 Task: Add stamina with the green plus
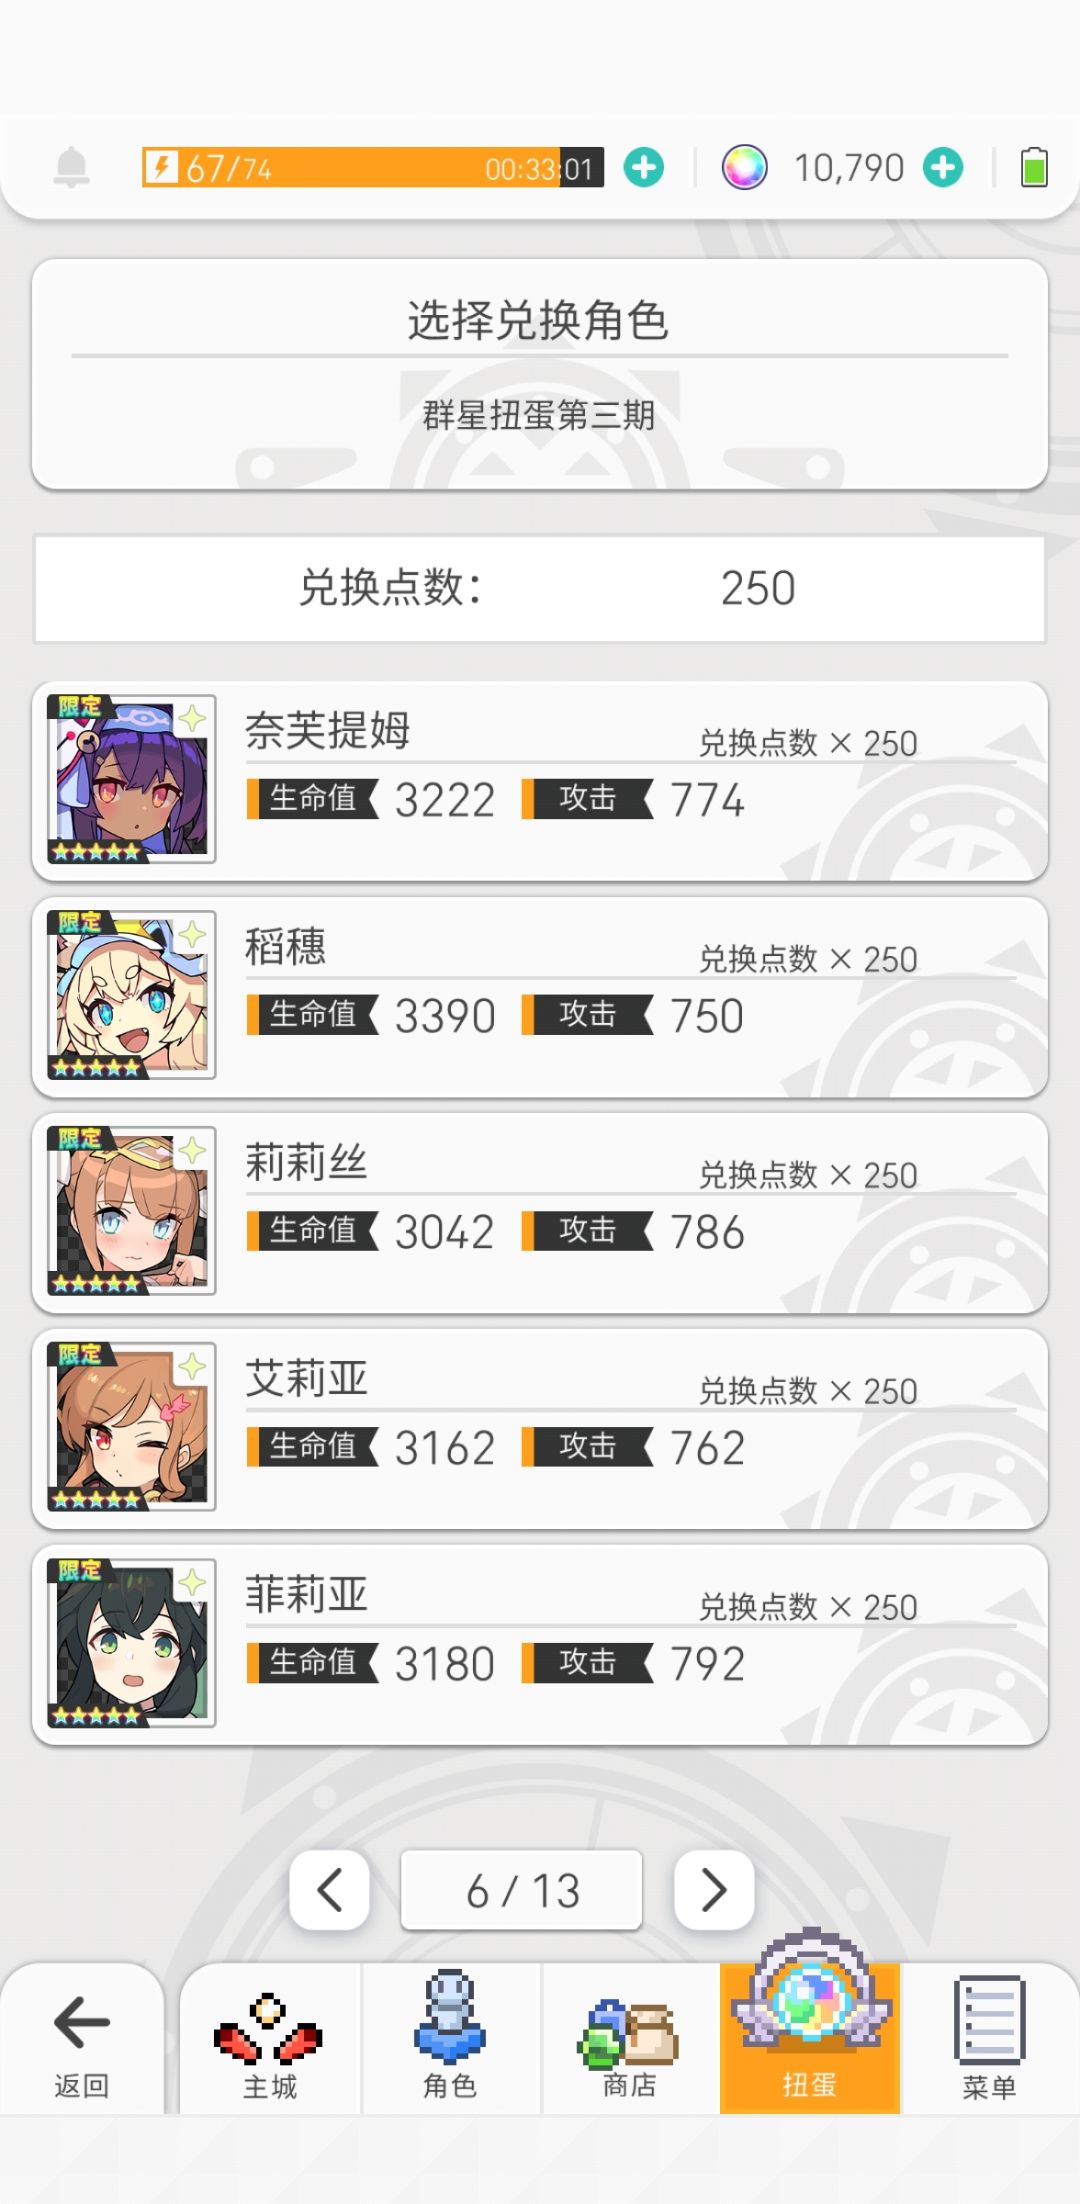tap(644, 168)
